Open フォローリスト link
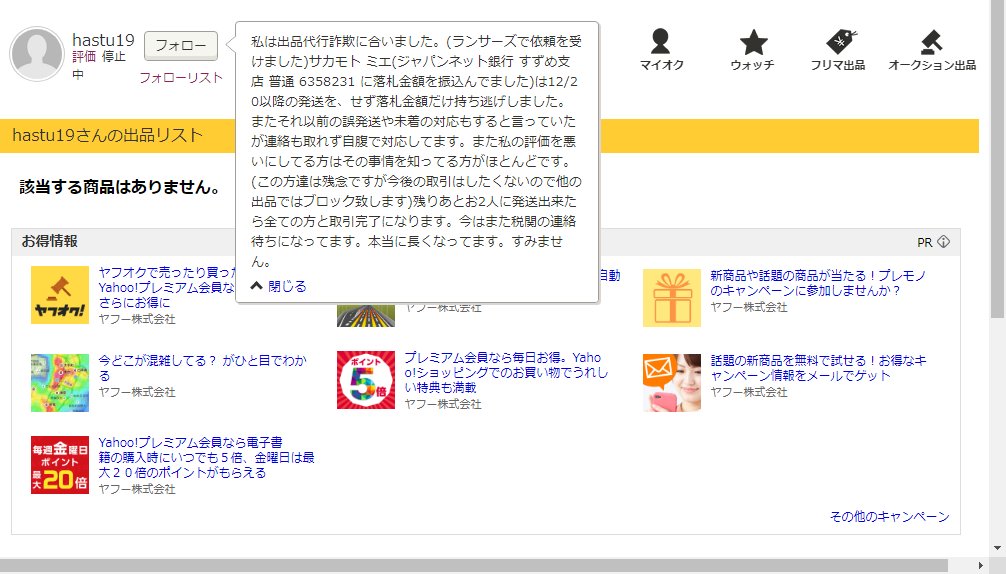Viewport: 1006px width, 574px height. 181,78
